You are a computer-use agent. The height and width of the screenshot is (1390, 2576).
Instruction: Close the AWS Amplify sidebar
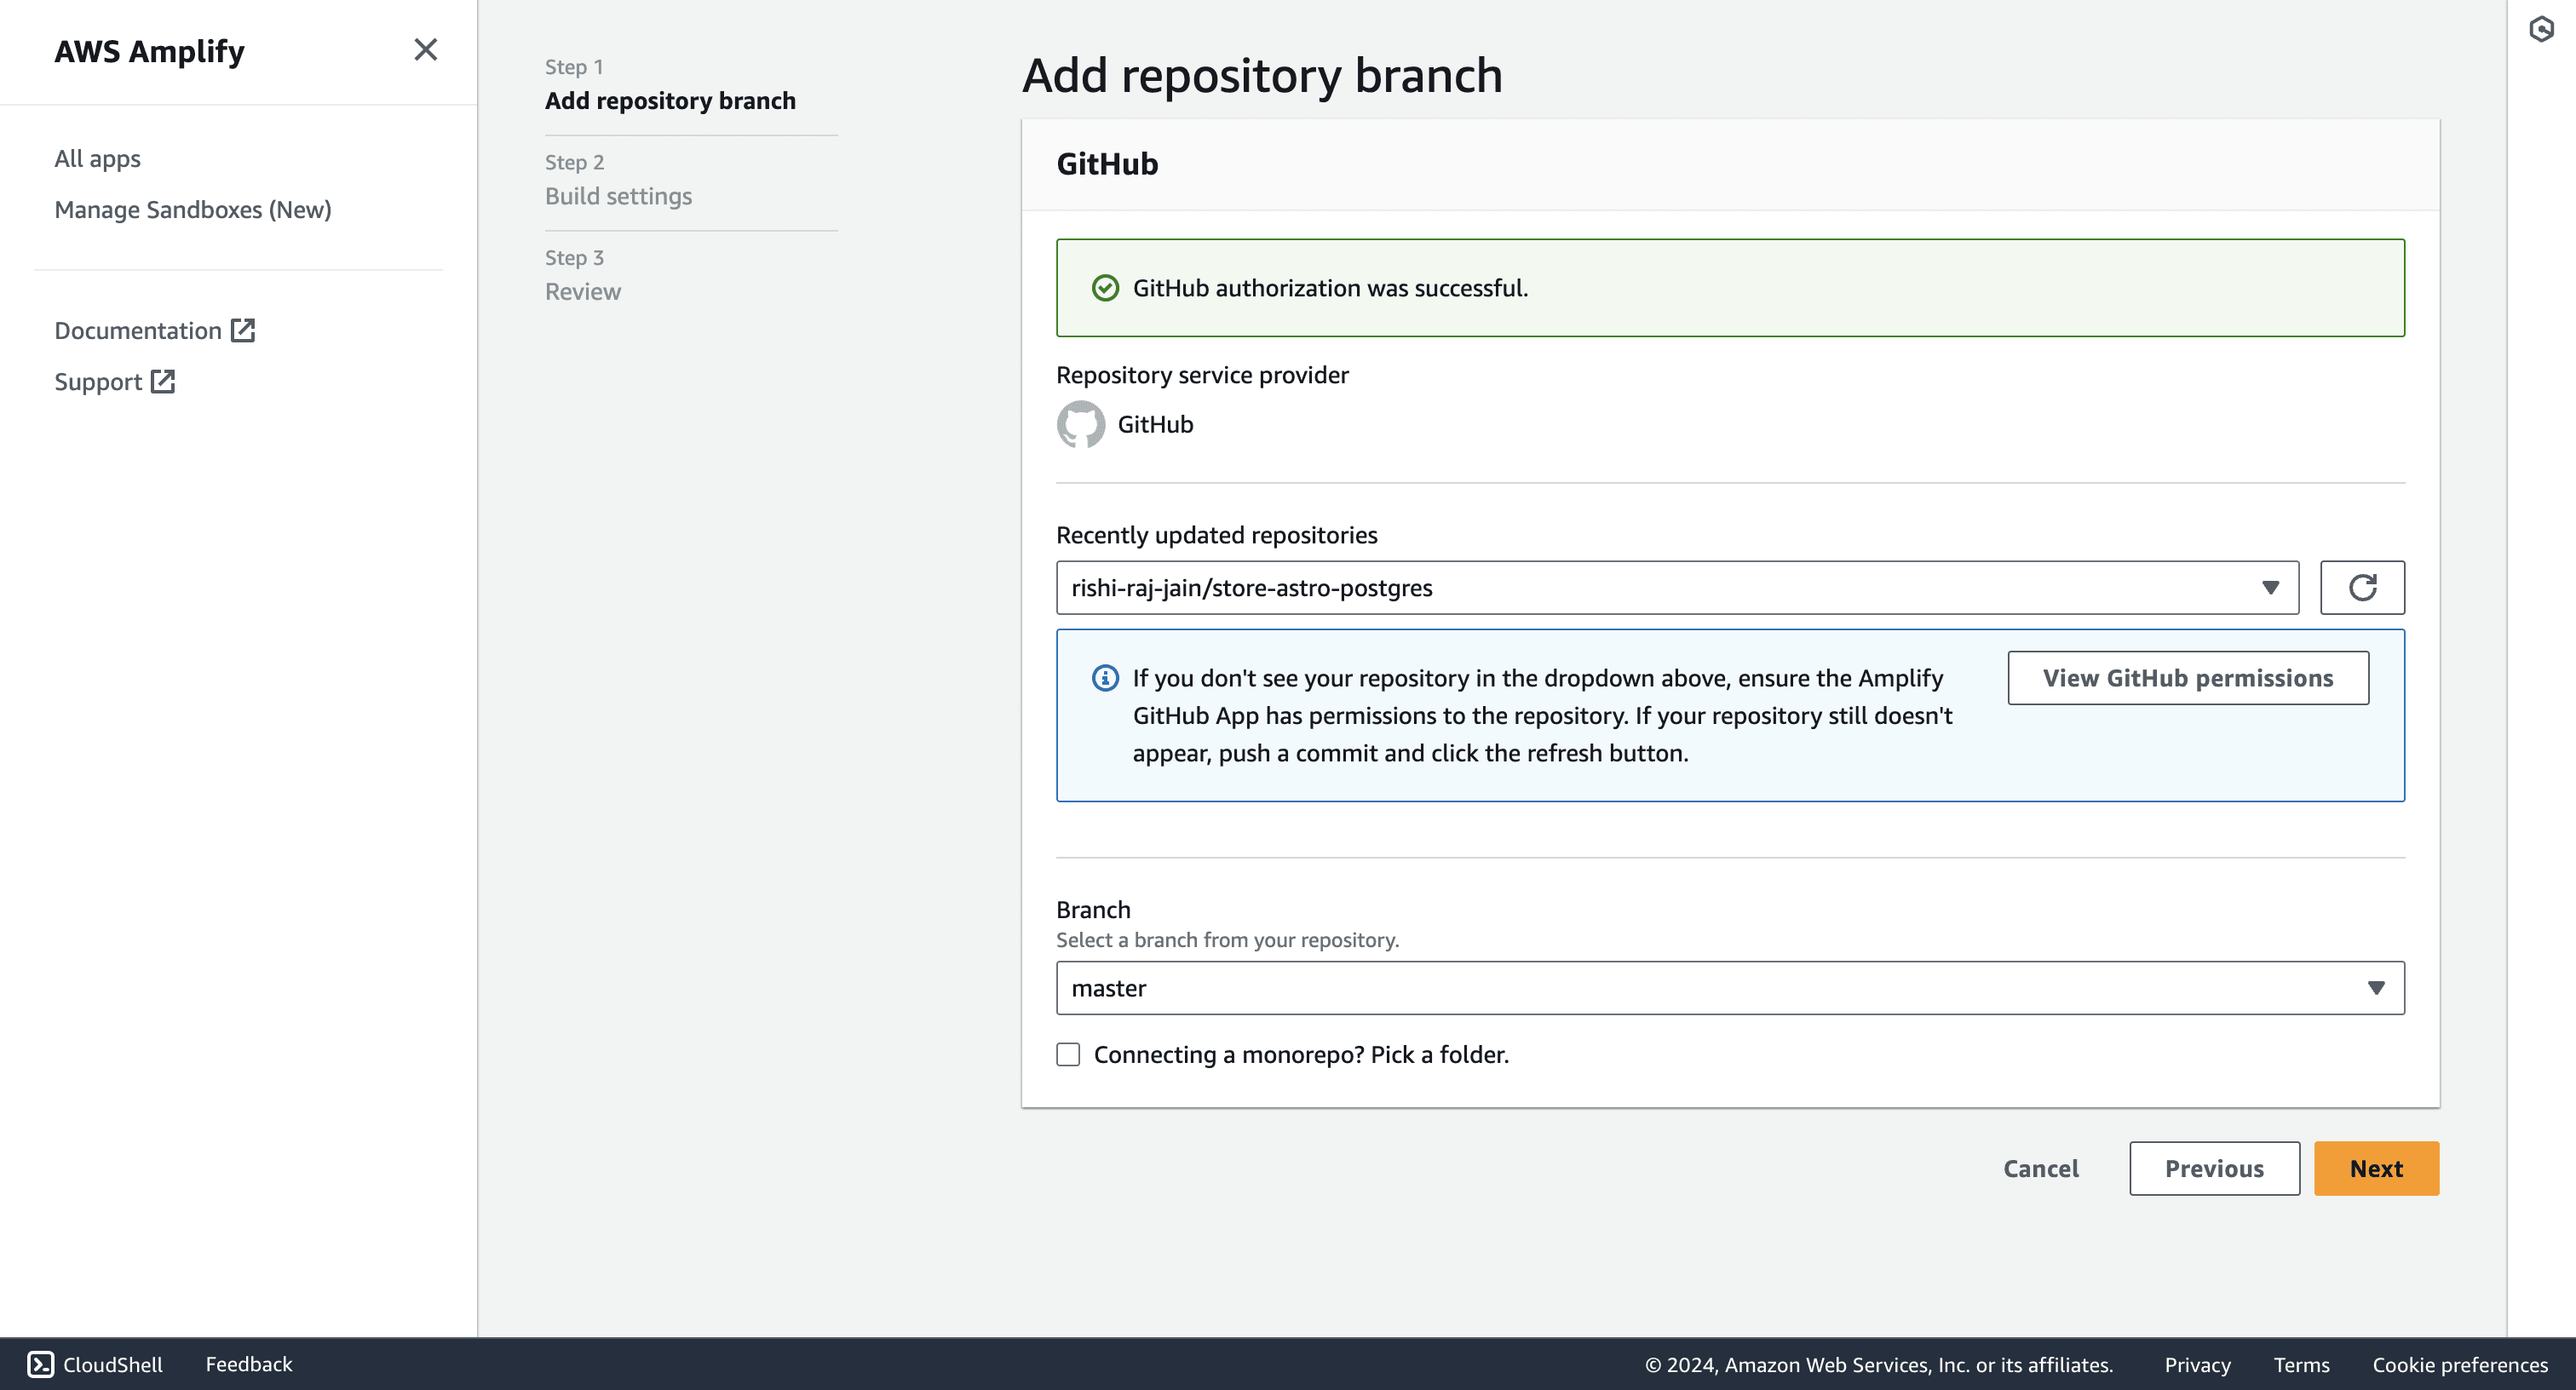[425, 50]
